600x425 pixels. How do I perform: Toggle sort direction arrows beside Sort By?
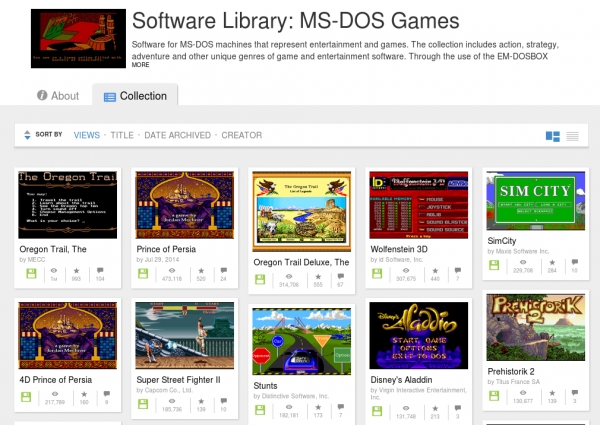coord(27,135)
